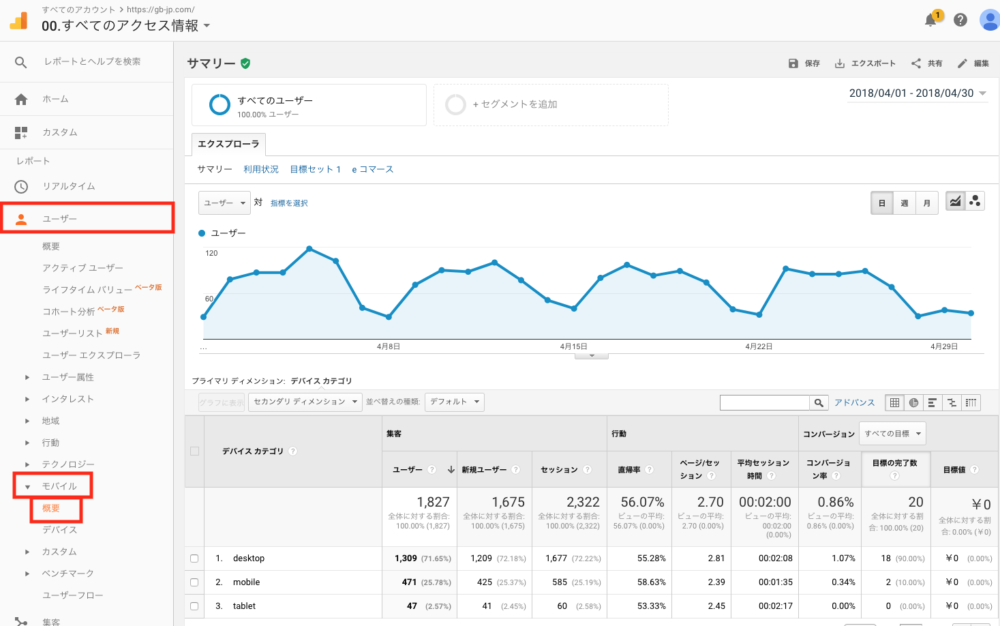Screen dimensions: 1000x626
Task: Switch to the e-commerce tab
Action: coord(372,169)
